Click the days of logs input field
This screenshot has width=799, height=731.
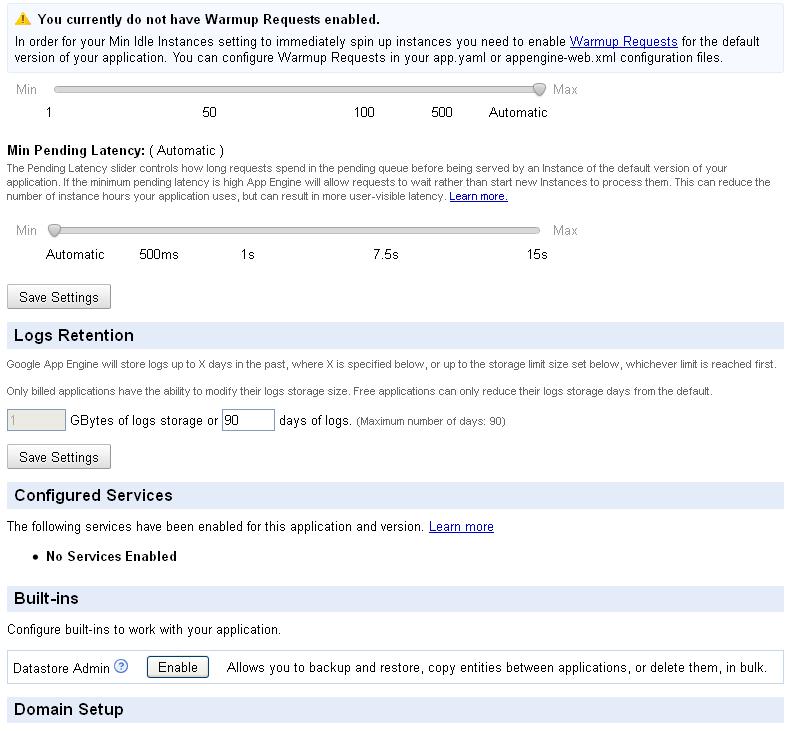(x=248, y=420)
